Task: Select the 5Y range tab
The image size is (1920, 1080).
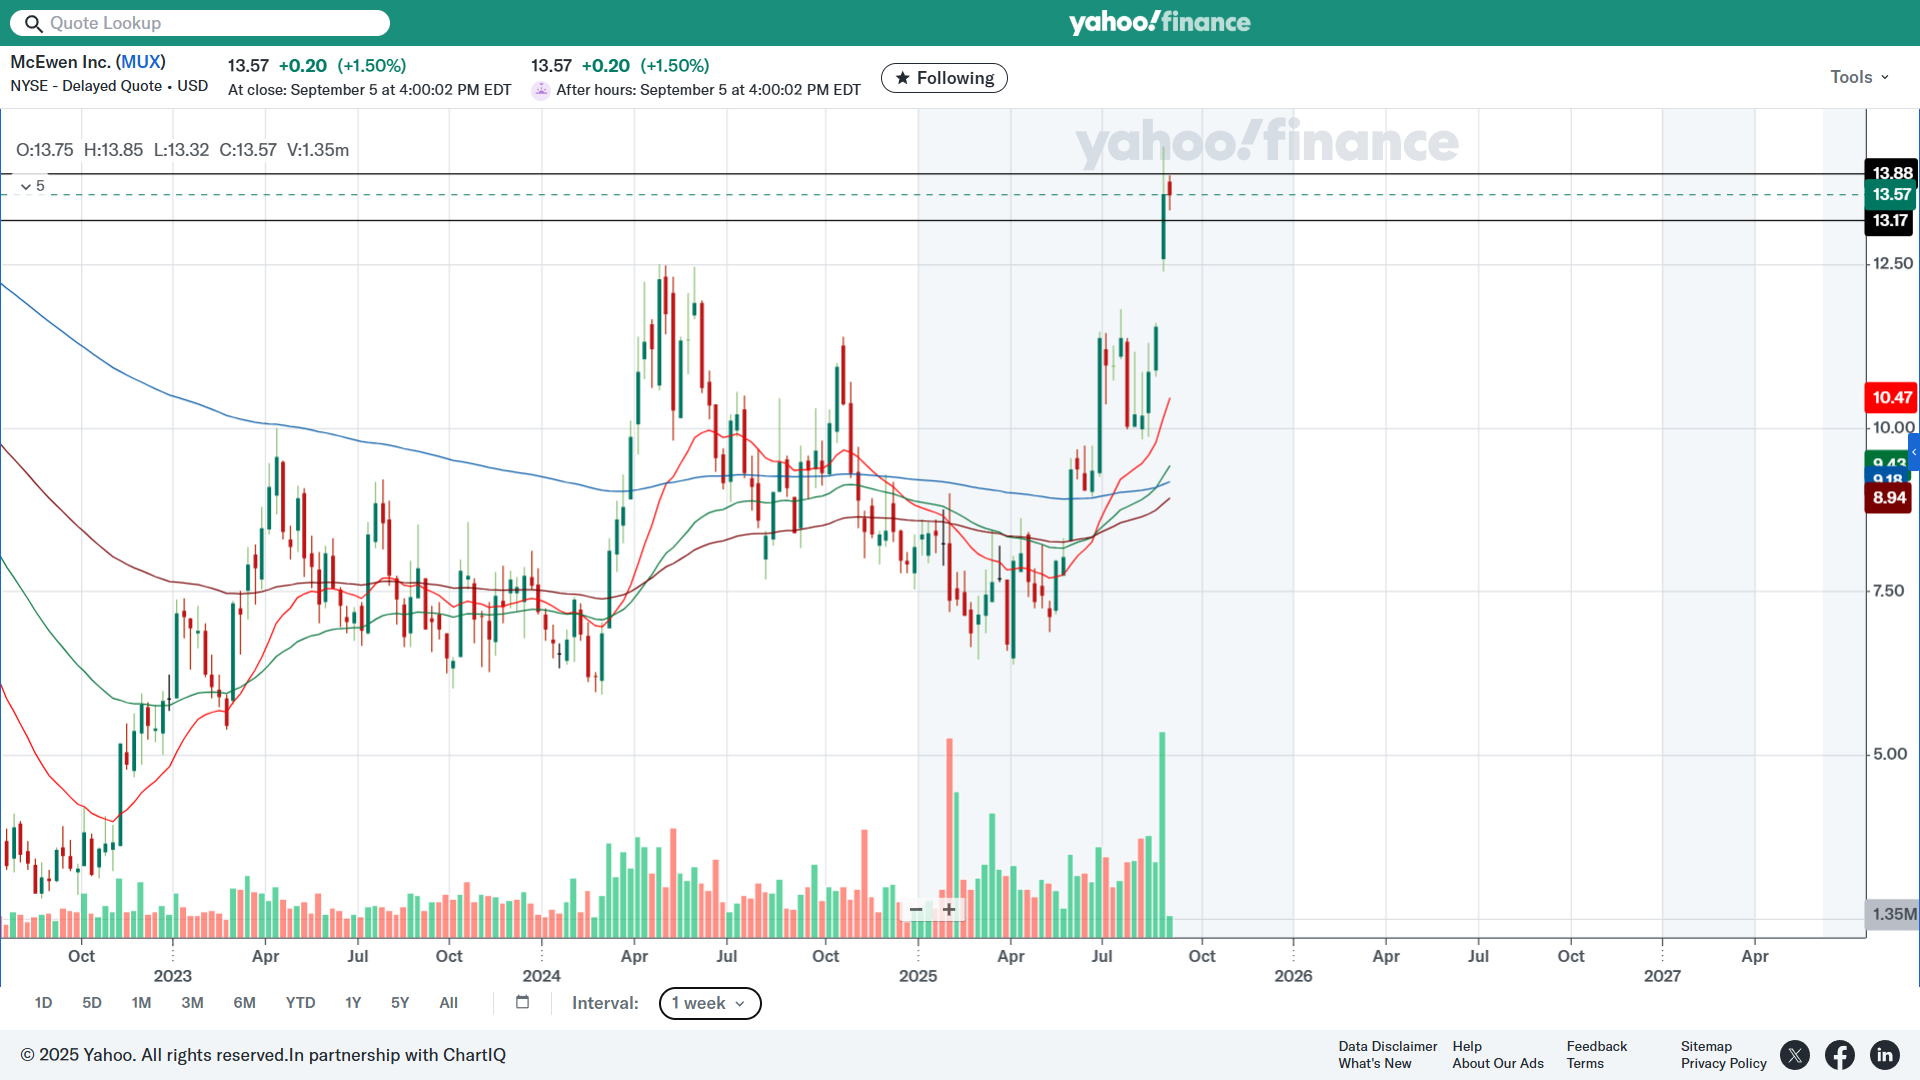Action: click(x=400, y=1003)
